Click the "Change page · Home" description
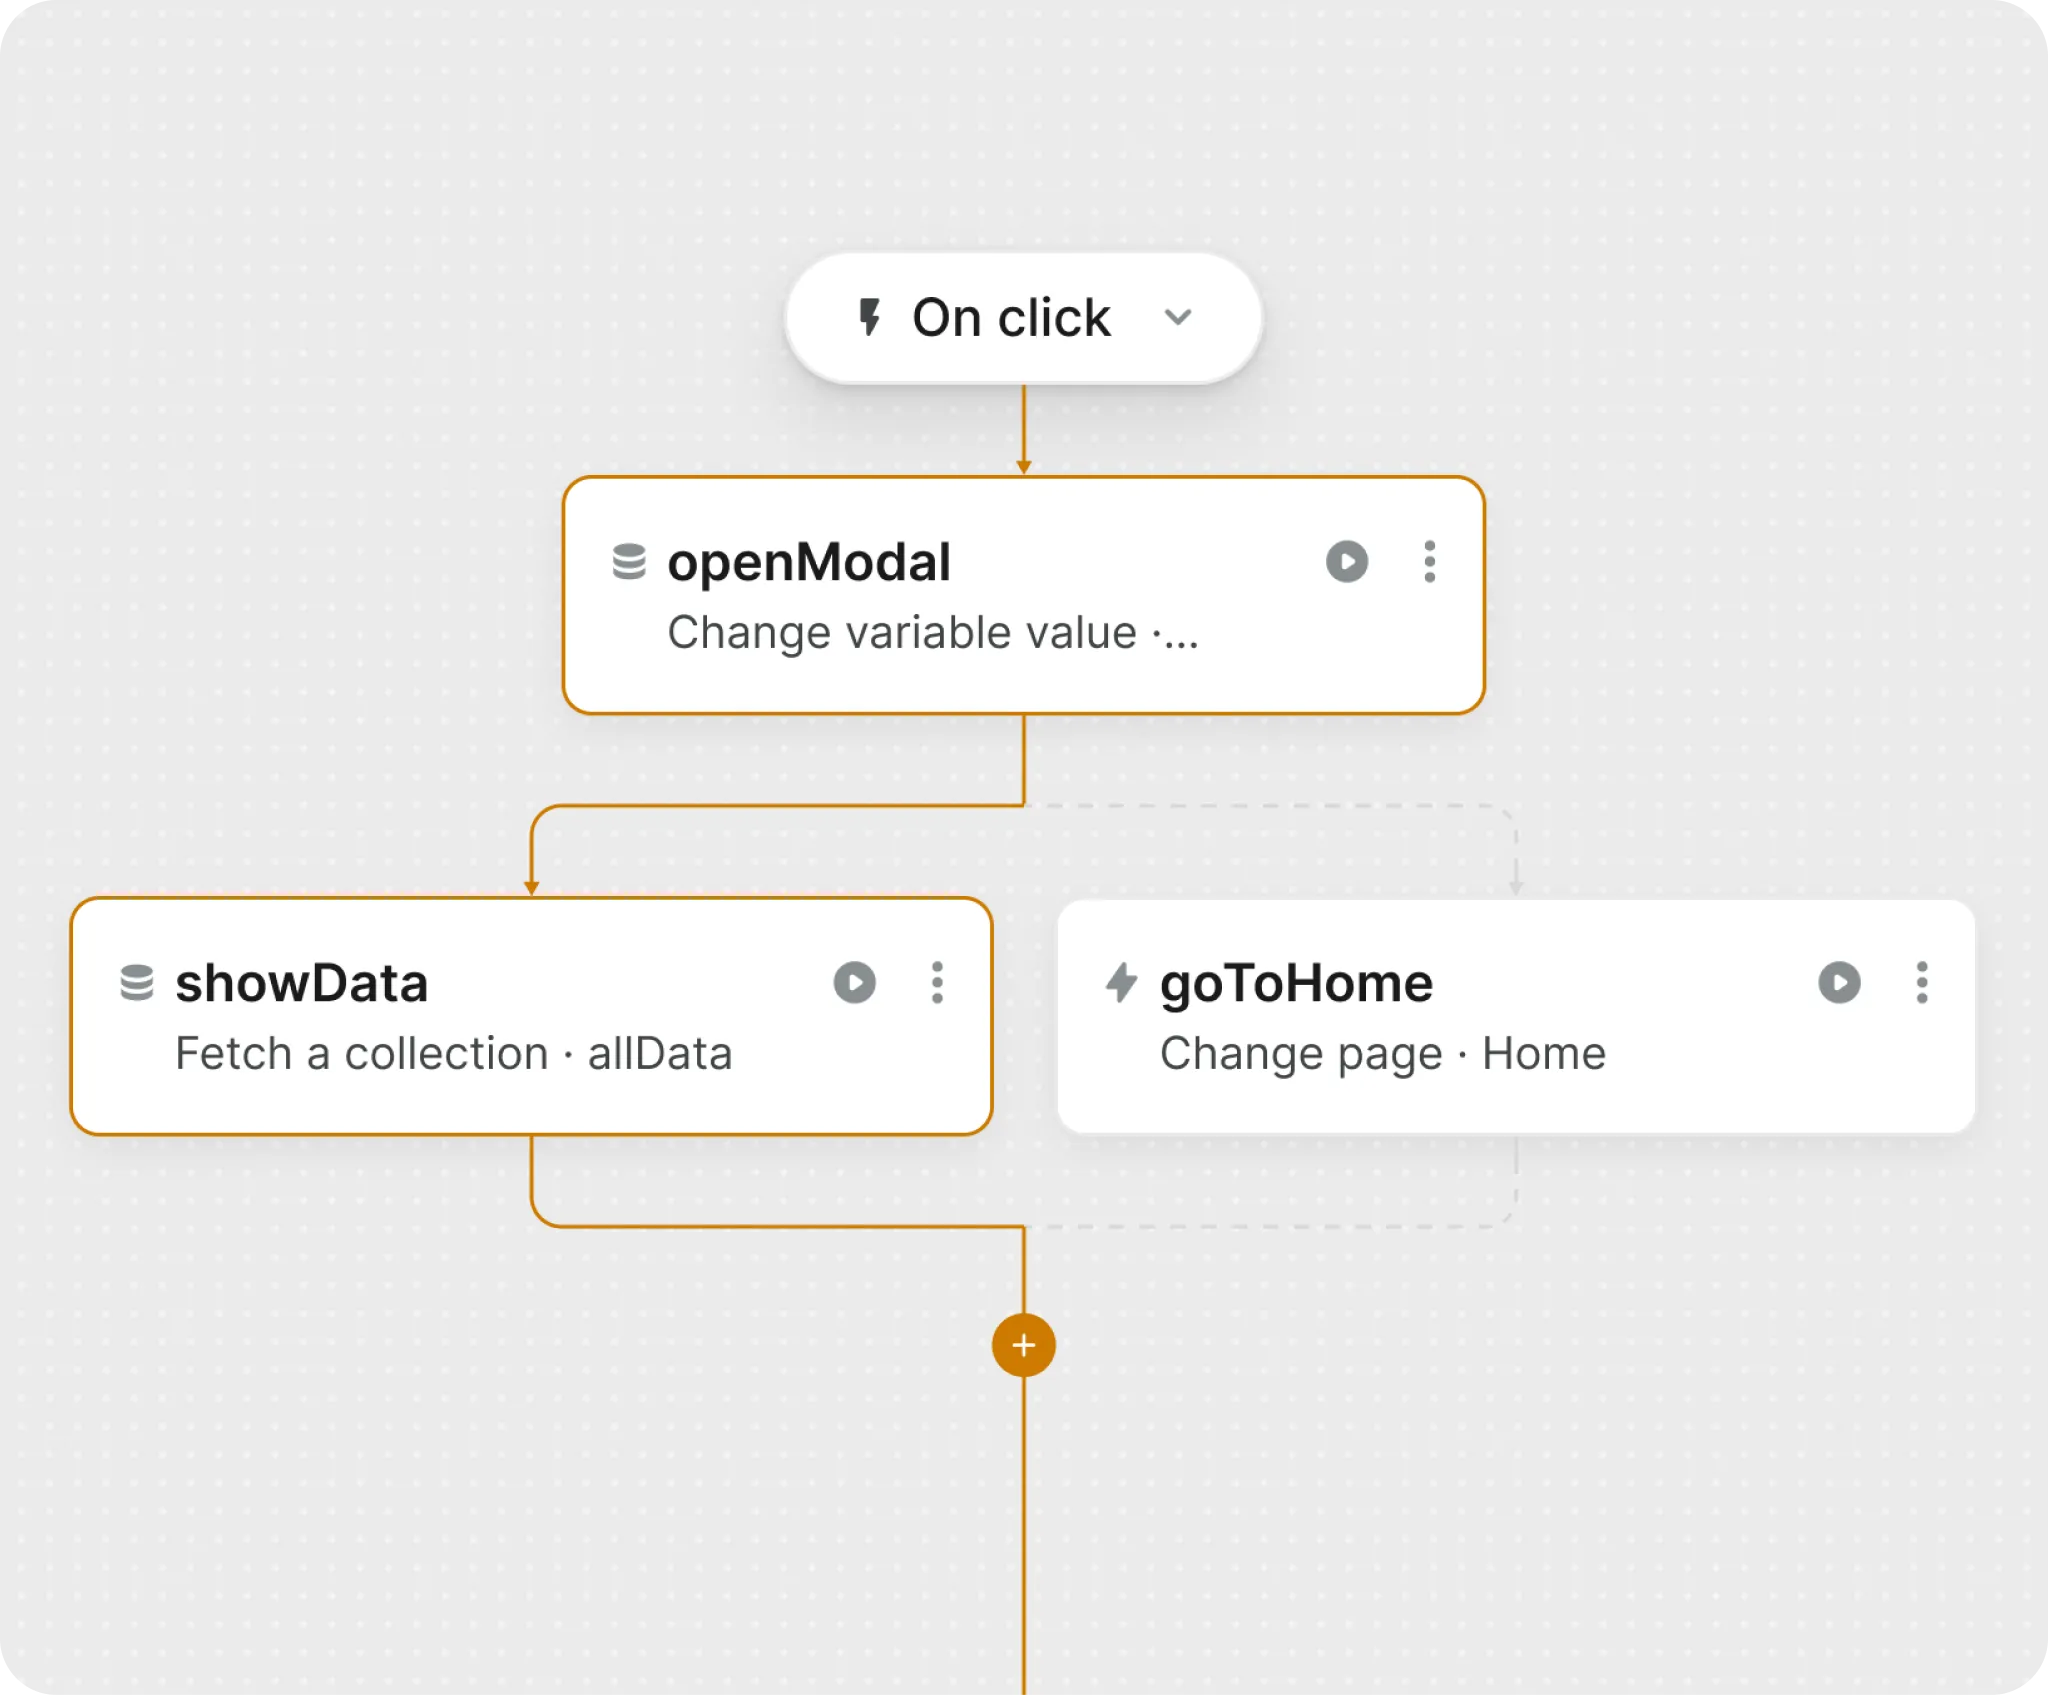Screen dimensions: 2048x1695 coord(1382,1054)
